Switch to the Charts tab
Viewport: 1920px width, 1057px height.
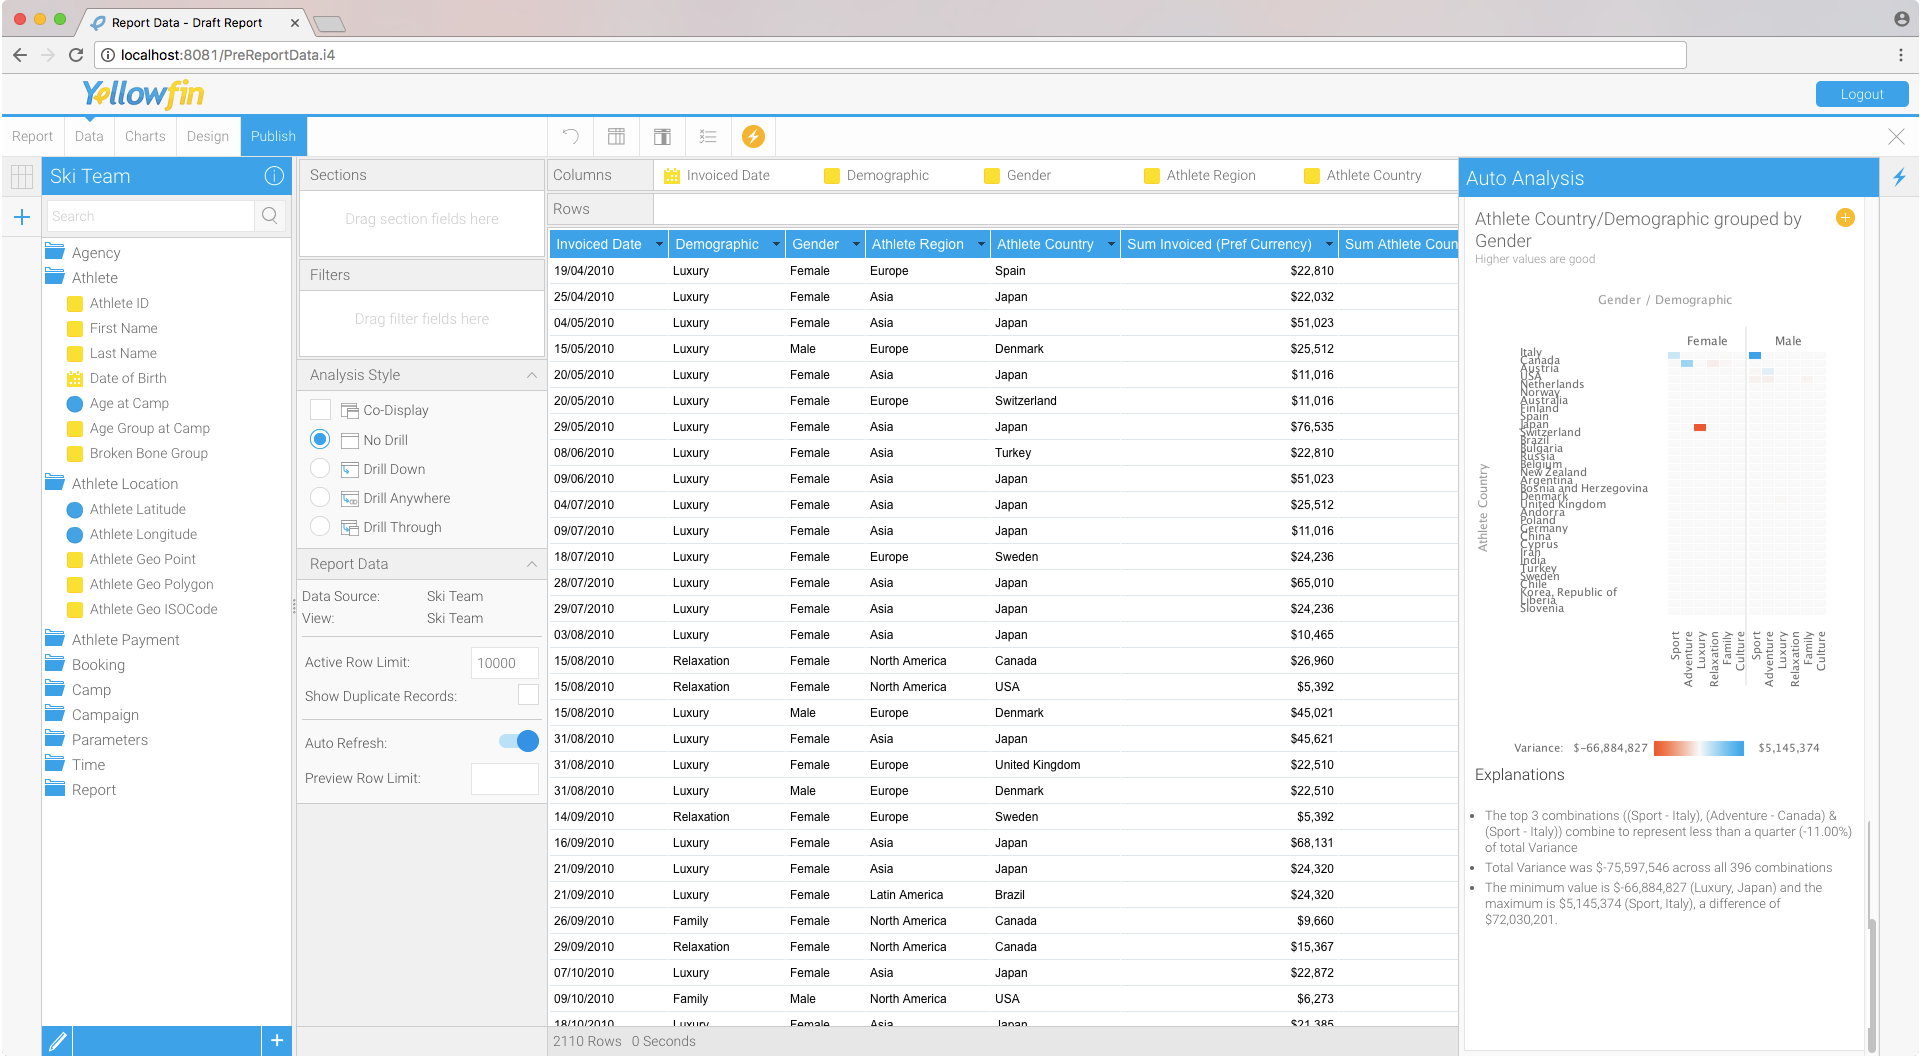(x=145, y=136)
